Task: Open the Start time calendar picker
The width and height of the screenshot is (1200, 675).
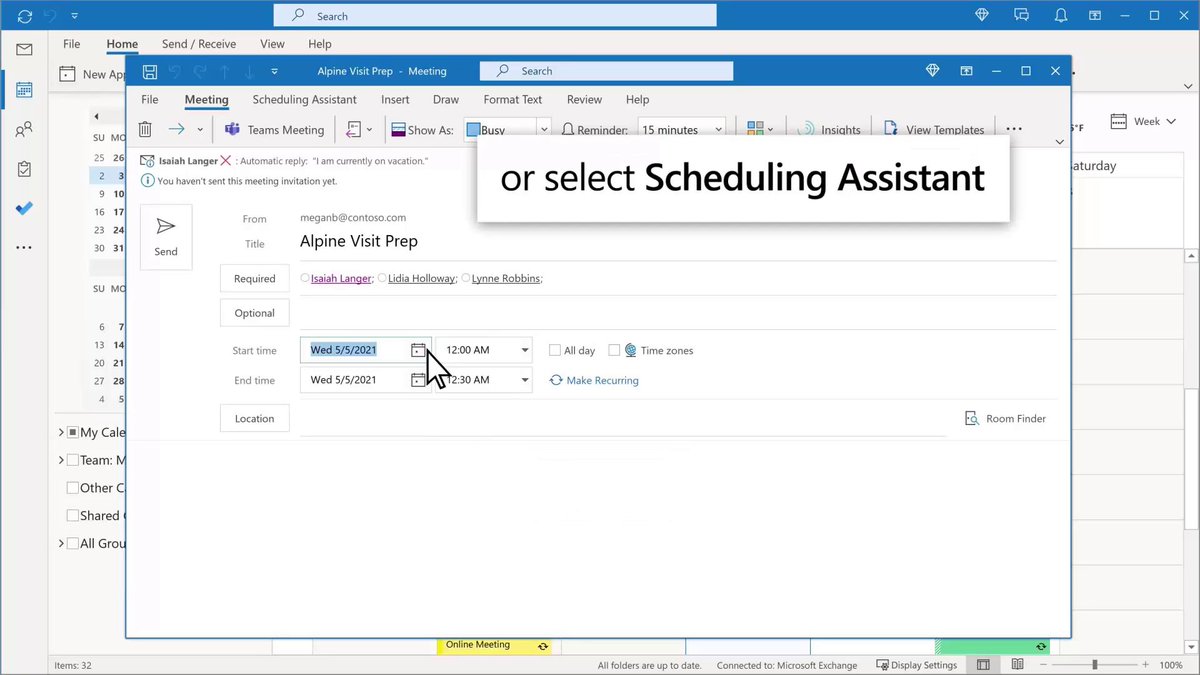Action: click(x=418, y=350)
